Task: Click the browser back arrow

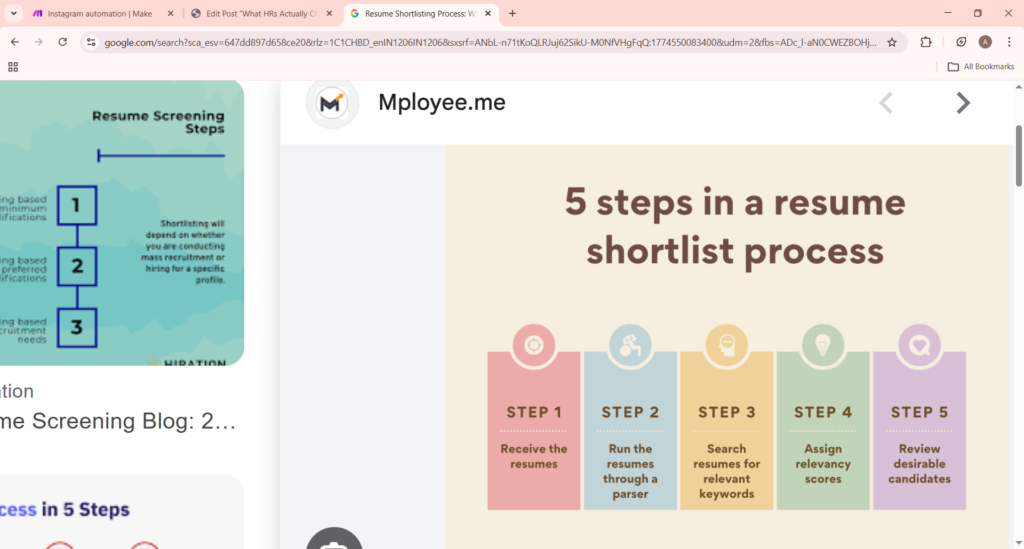Action: pos(15,42)
